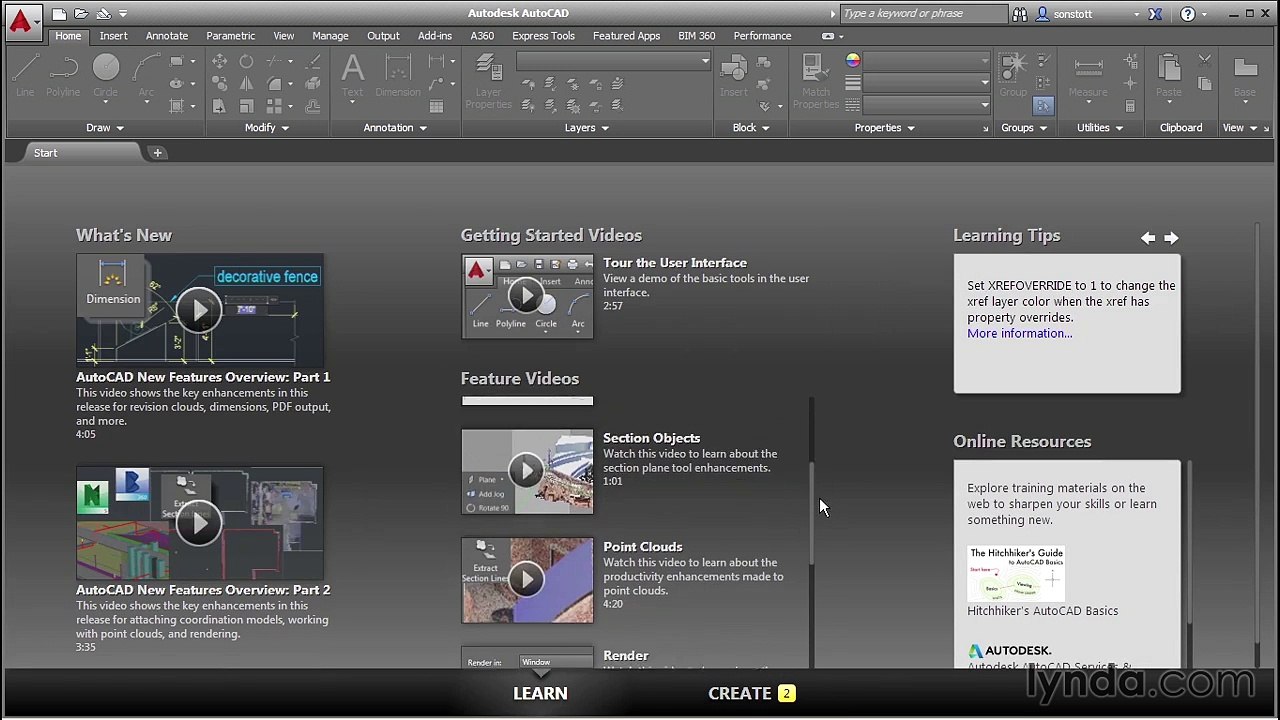The image size is (1280, 720).
Task: Click the object color wheel swatch
Action: (x=853, y=61)
